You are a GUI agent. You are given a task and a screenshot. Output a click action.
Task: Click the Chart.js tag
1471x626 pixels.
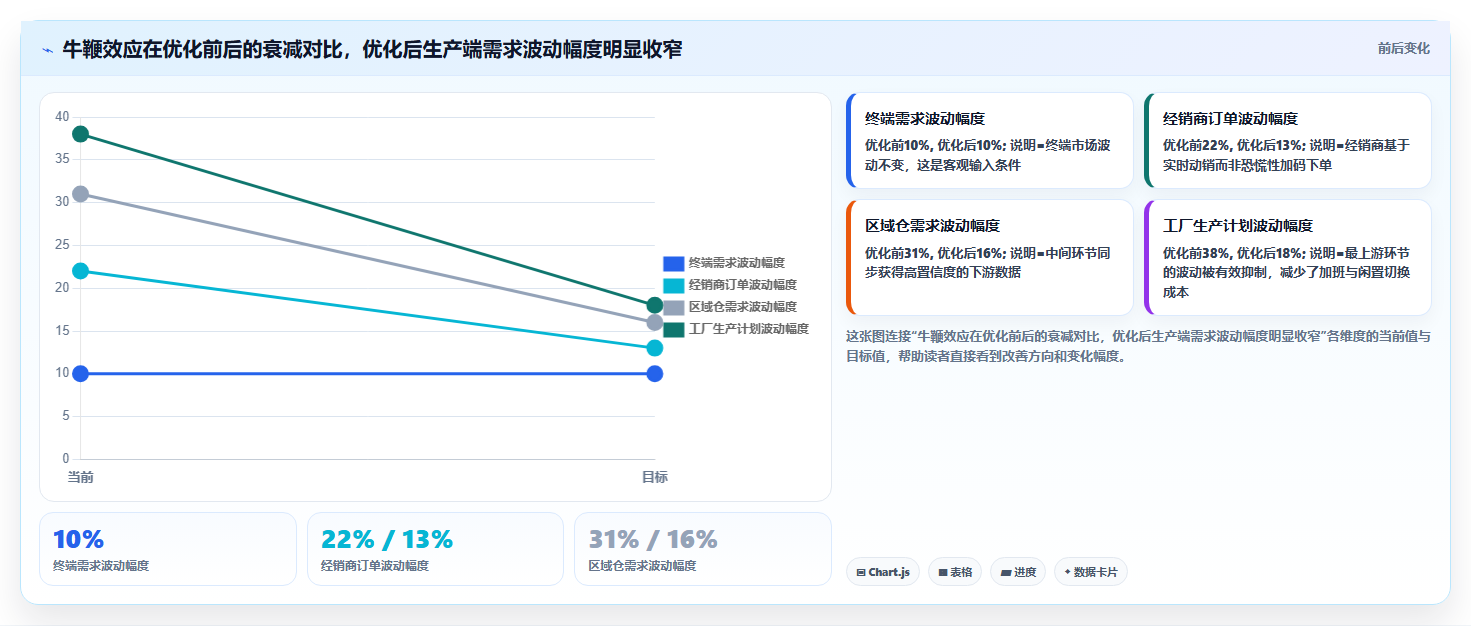[883, 572]
